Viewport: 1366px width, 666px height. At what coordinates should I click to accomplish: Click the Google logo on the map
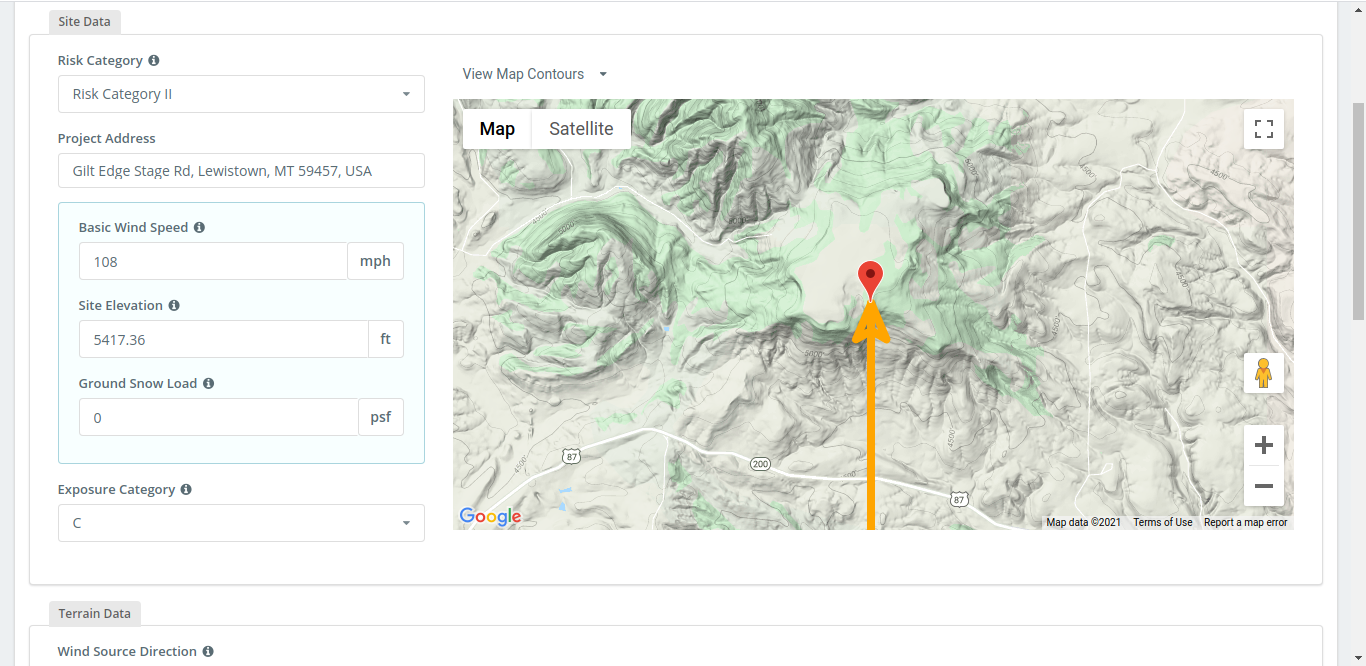pyautogui.click(x=489, y=516)
